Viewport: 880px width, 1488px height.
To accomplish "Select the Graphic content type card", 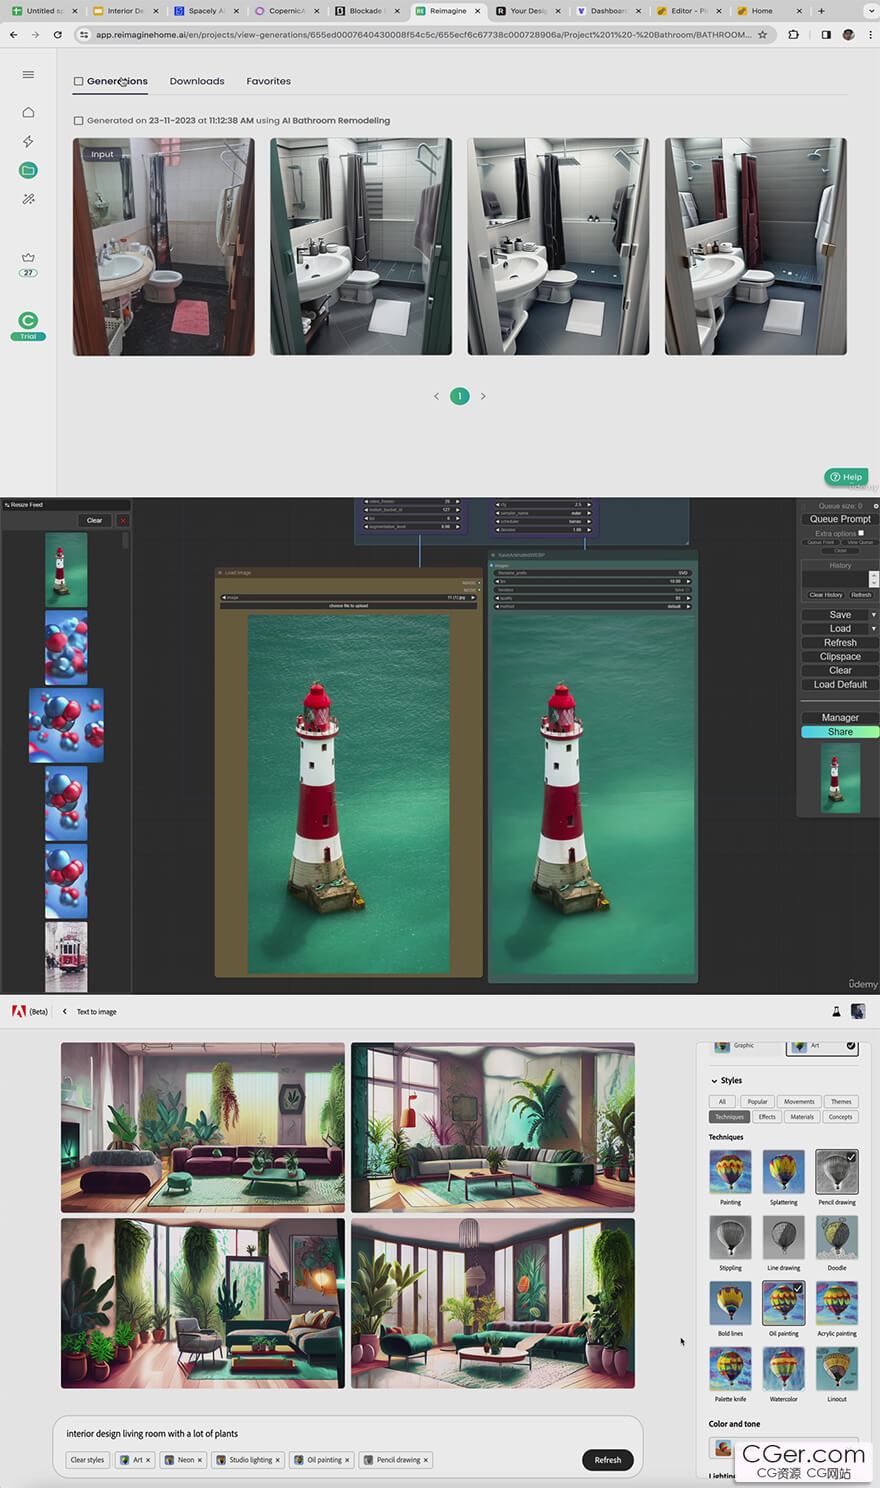I will [x=744, y=1047].
